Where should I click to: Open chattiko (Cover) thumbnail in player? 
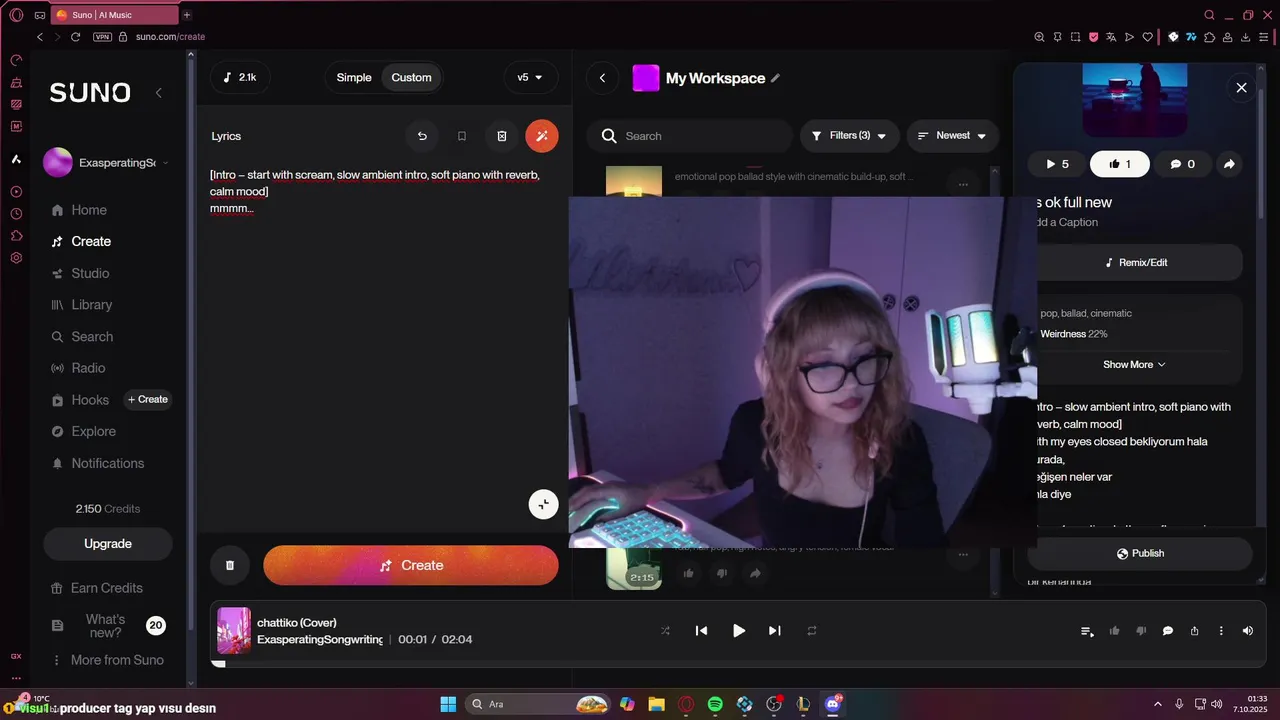234,631
